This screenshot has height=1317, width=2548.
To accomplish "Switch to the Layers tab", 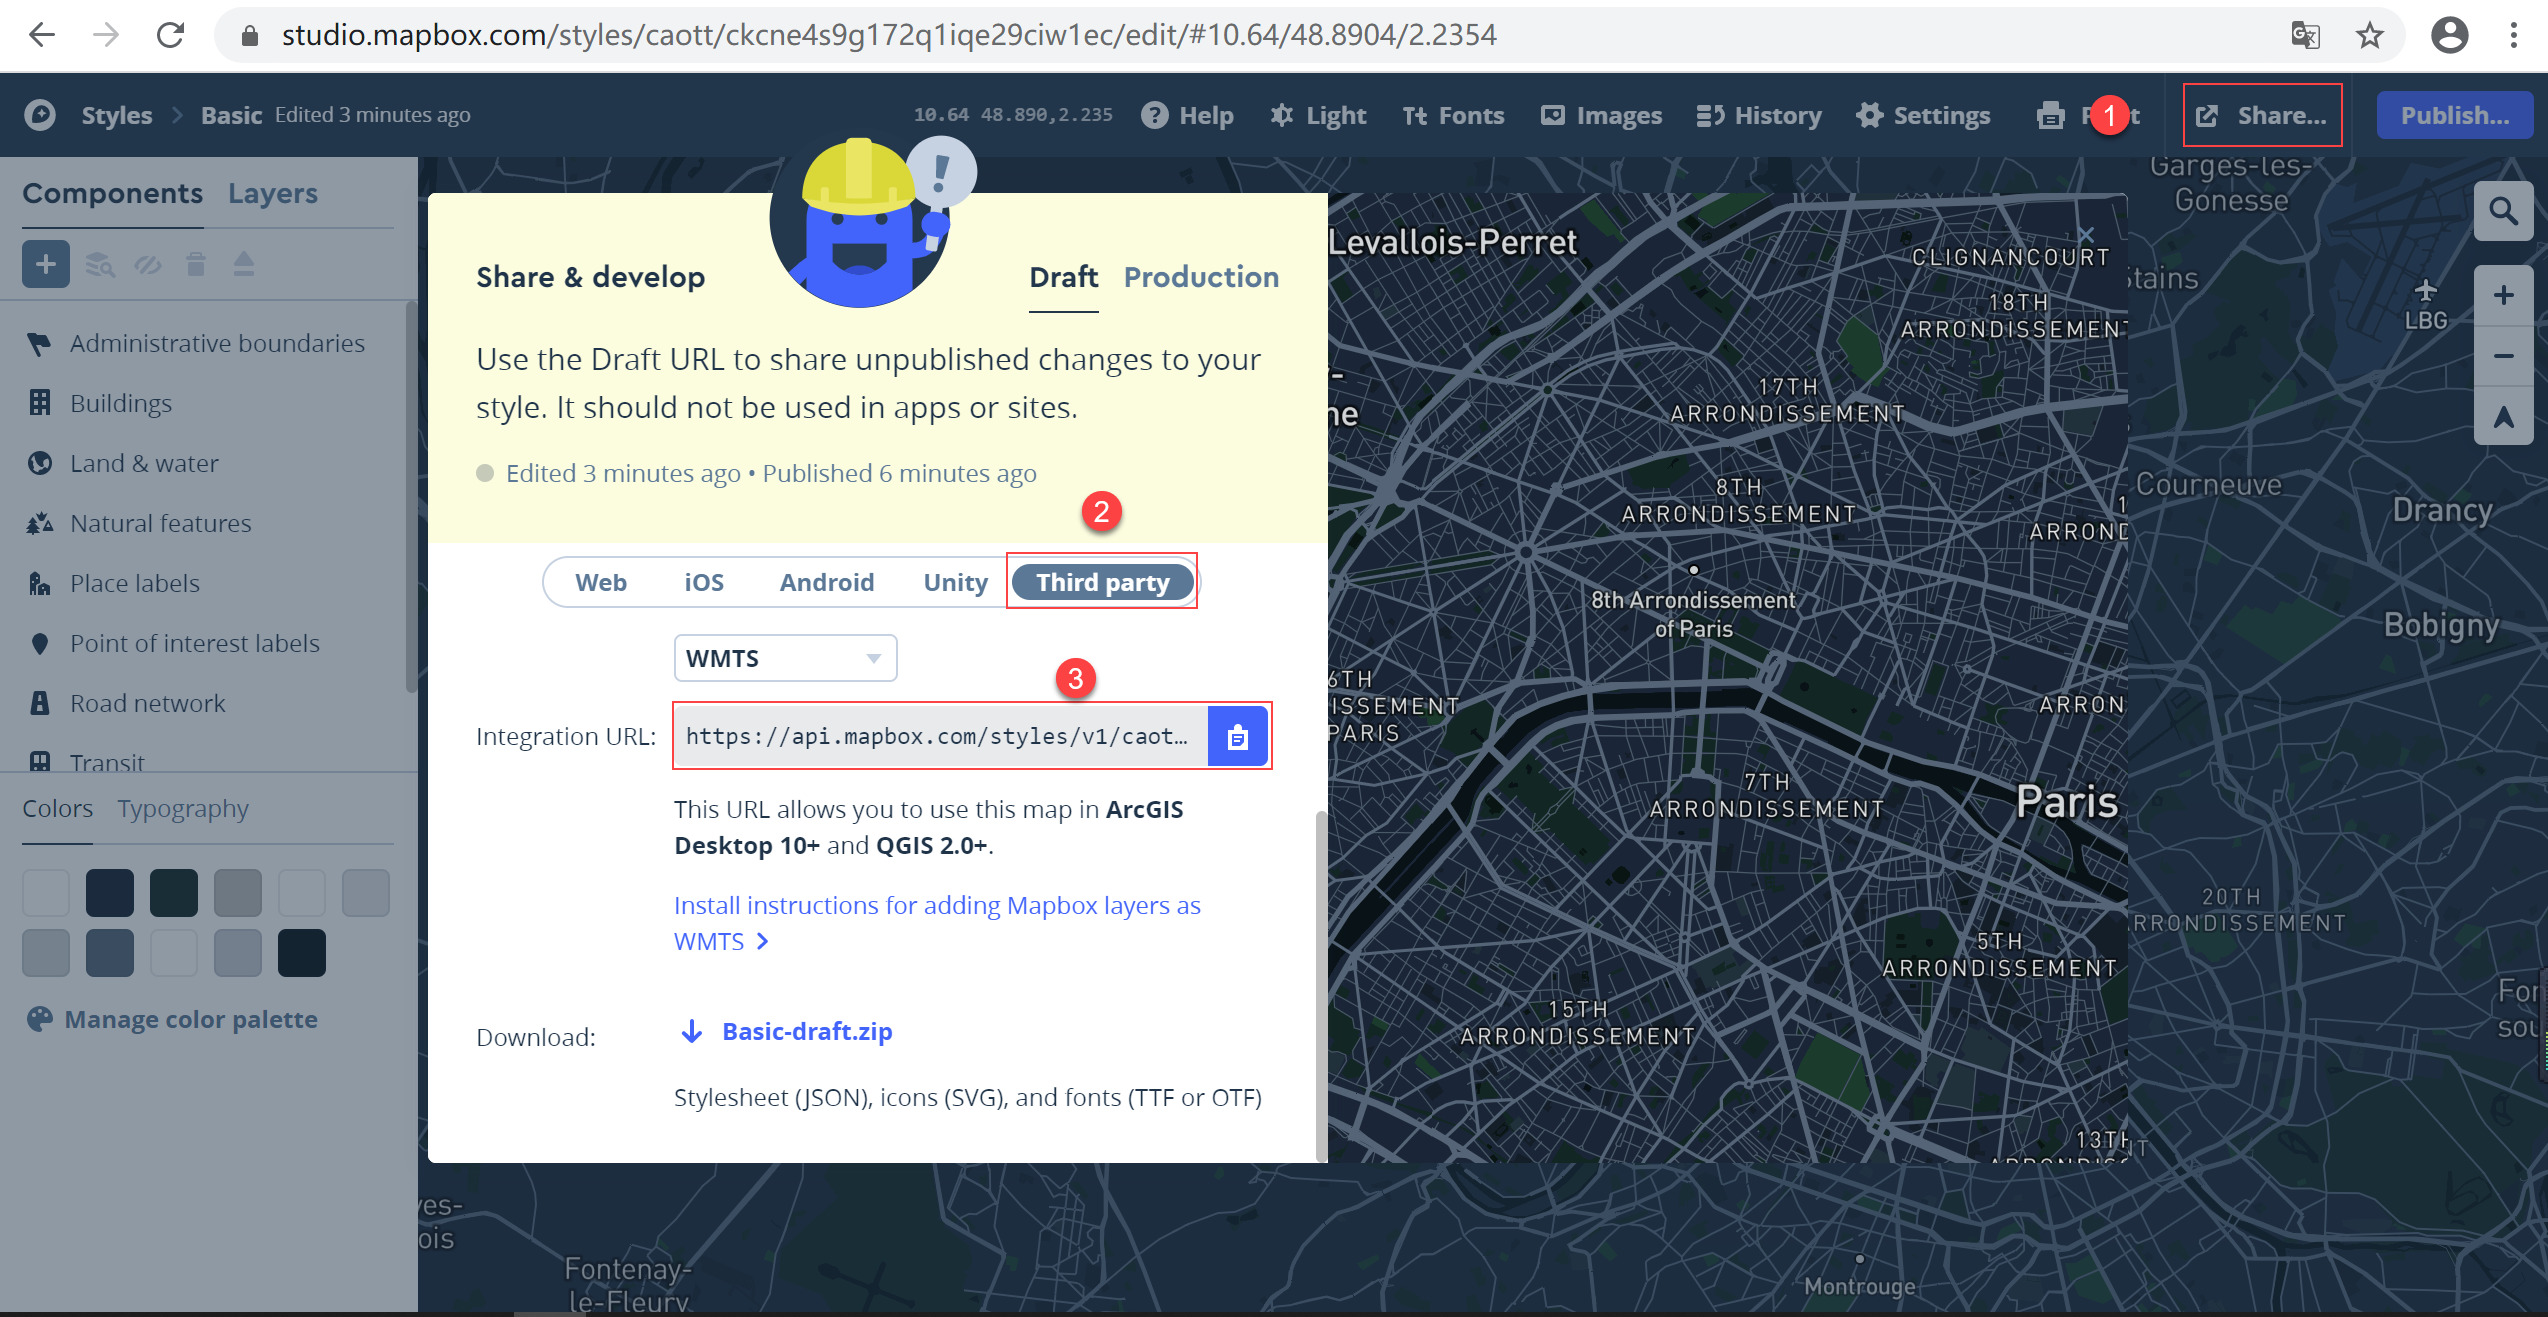I will point(272,193).
